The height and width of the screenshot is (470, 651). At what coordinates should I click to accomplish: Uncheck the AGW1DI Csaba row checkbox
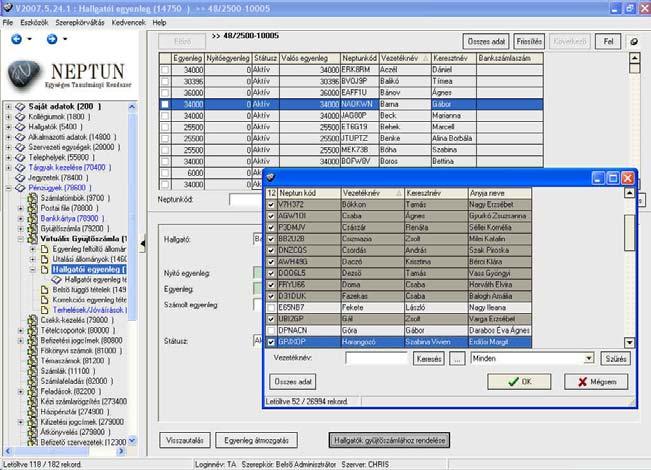point(271,216)
